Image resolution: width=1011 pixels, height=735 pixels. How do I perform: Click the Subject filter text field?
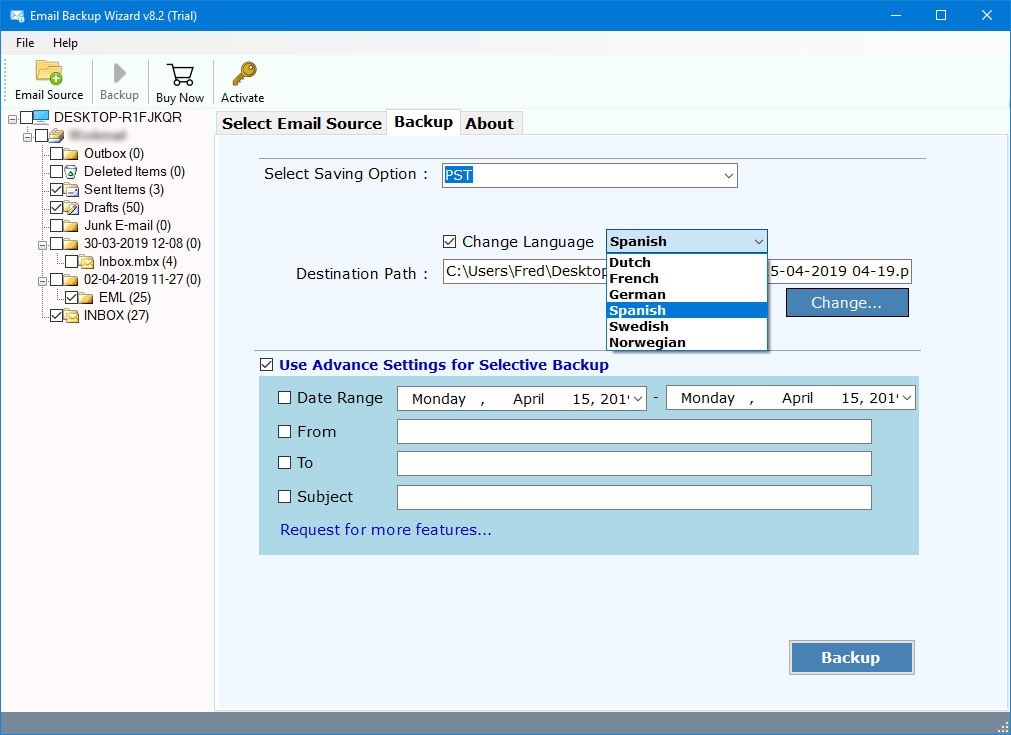coord(634,497)
